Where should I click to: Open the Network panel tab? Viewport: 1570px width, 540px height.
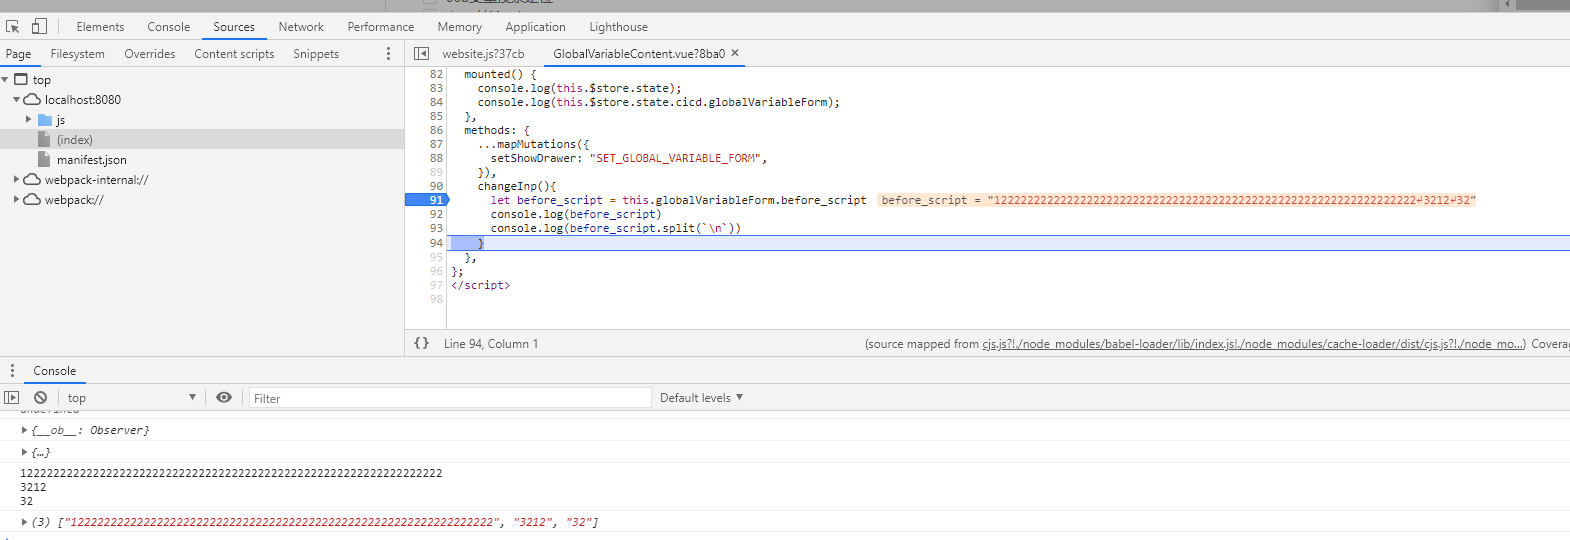point(301,27)
